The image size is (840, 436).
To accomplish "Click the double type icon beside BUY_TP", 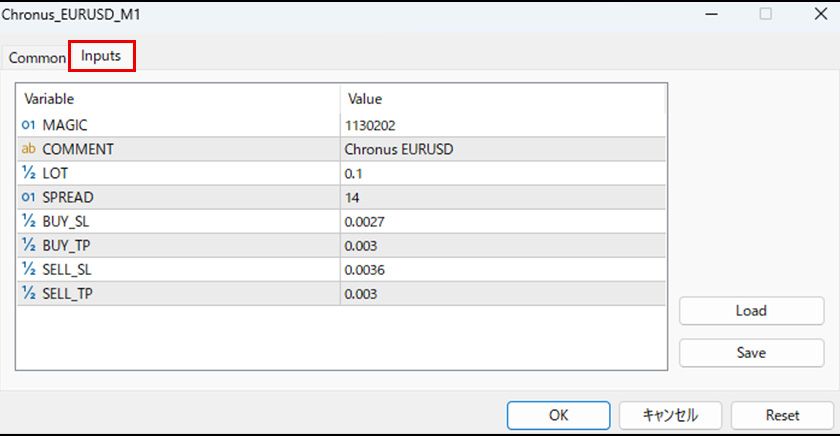I will click(x=28, y=245).
